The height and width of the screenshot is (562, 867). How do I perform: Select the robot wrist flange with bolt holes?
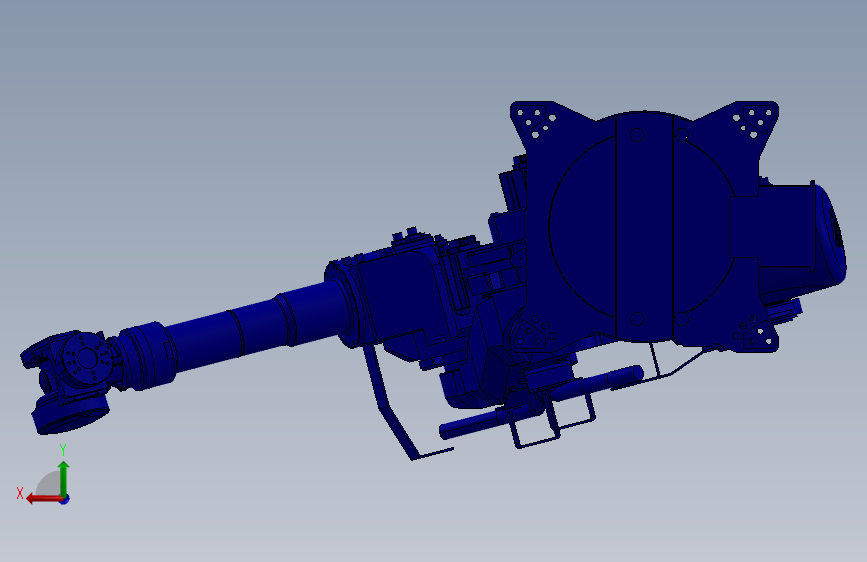[87, 358]
